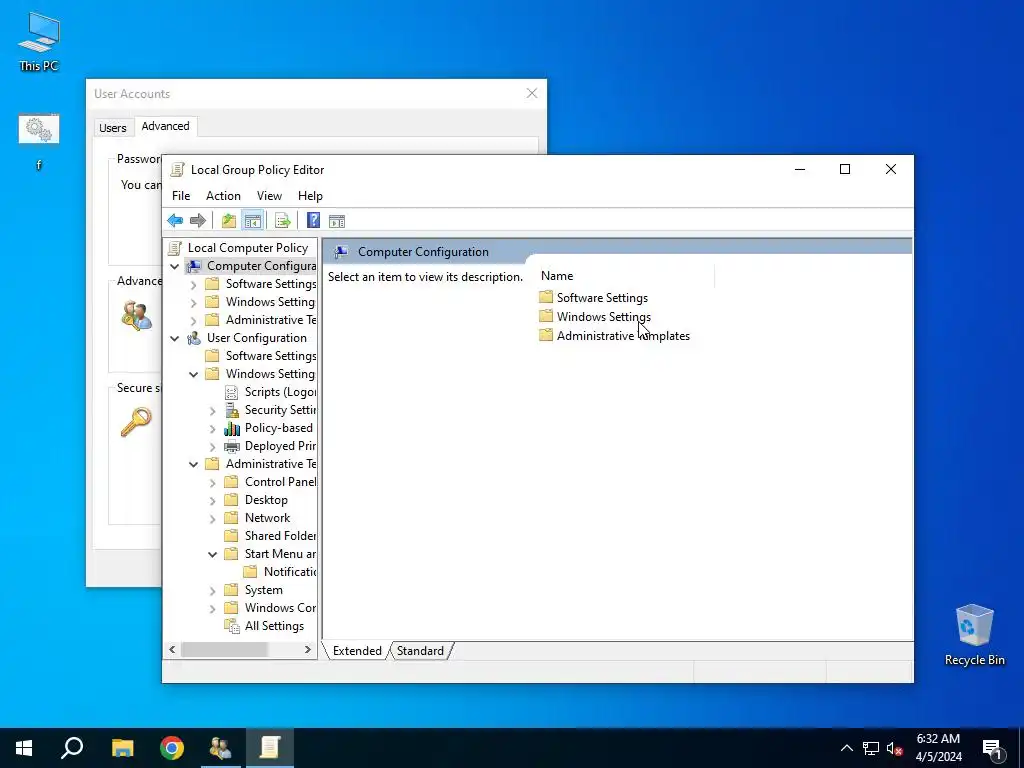Screen dimensions: 1024x768
Task: Click the blue Help question-mark toolbar icon
Action: (313, 221)
